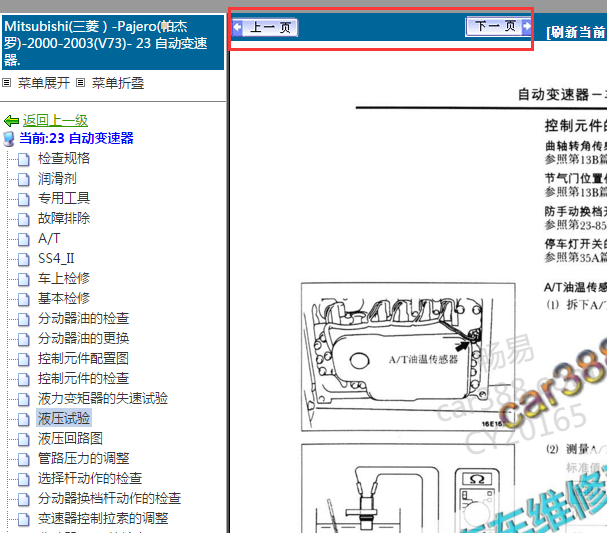
Task: Select the highlighted 液压试验 tree item
Action: click(64, 418)
